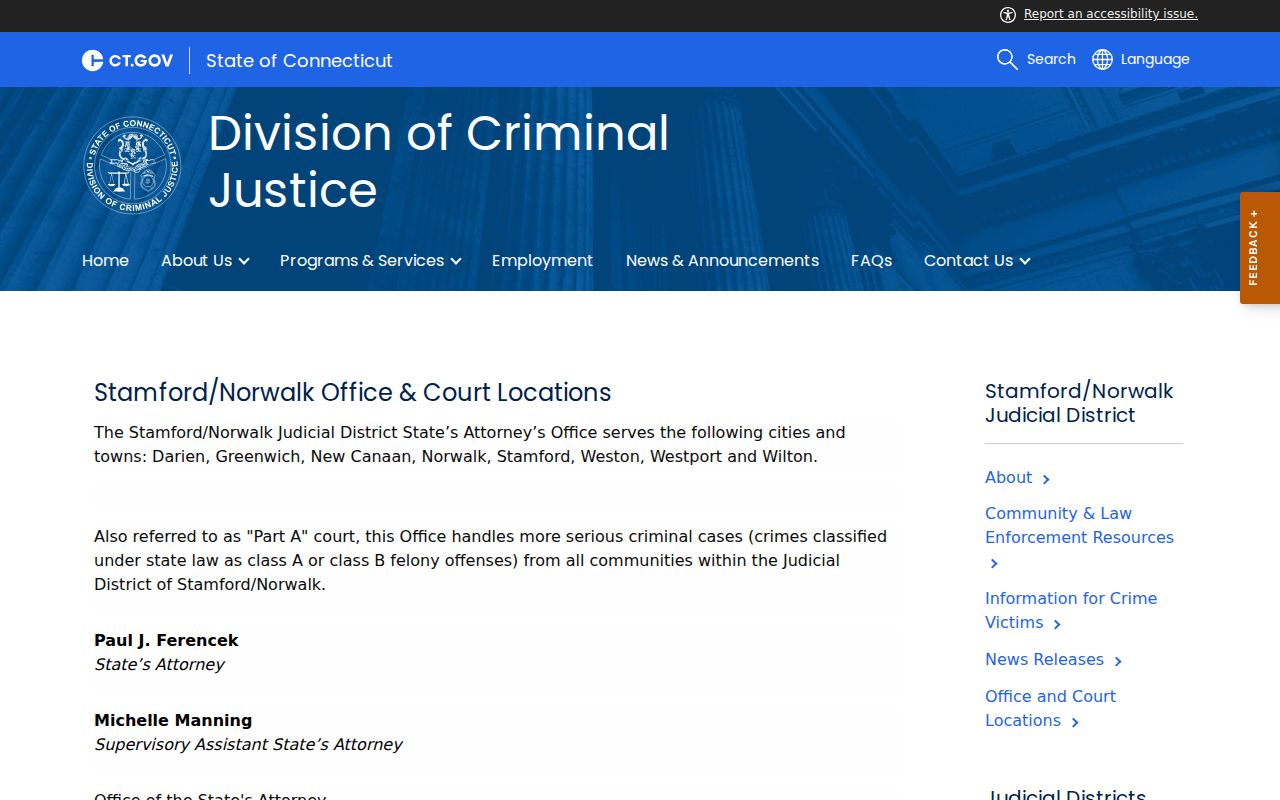The height and width of the screenshot is (800, 1280).
Task: Click the Supervisory Assistant State's Attorney title
Action: pos(248,744)
